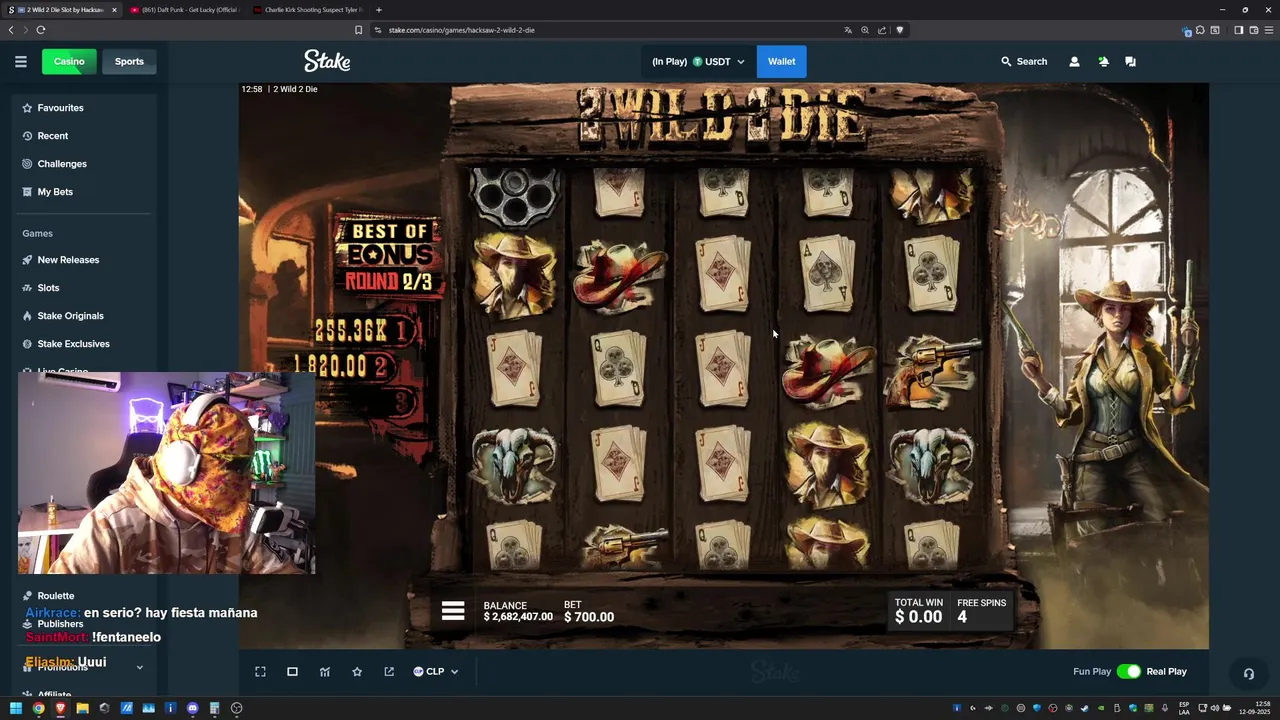Screen dimensions: 1280x720
Task: Open Challenges in the sidebar
Action: 85,163
